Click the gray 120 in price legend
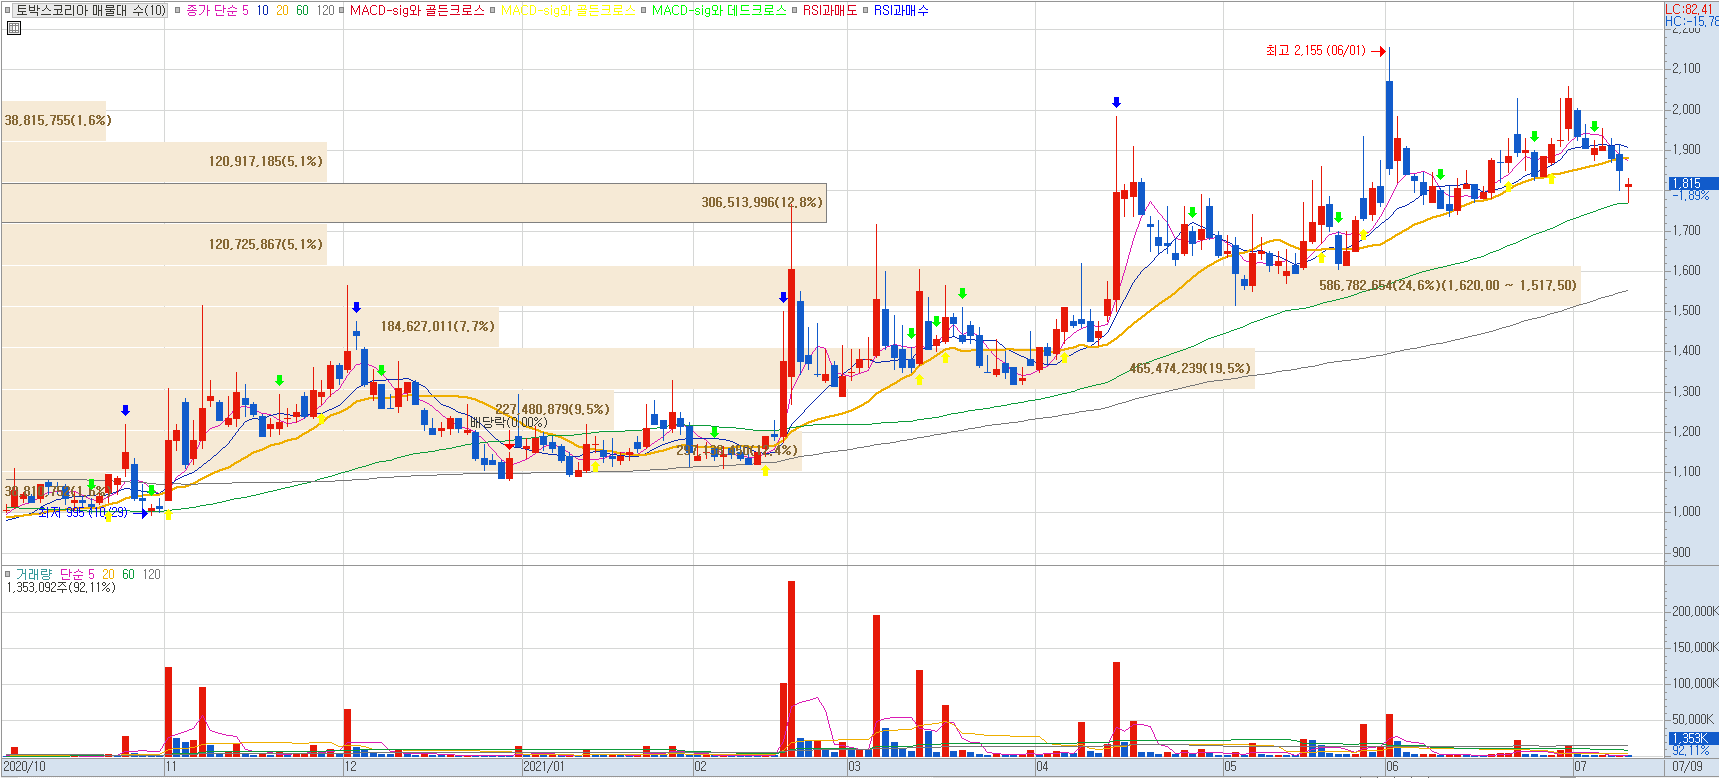This screenshot has width=1719, height=778. [326, 10]
